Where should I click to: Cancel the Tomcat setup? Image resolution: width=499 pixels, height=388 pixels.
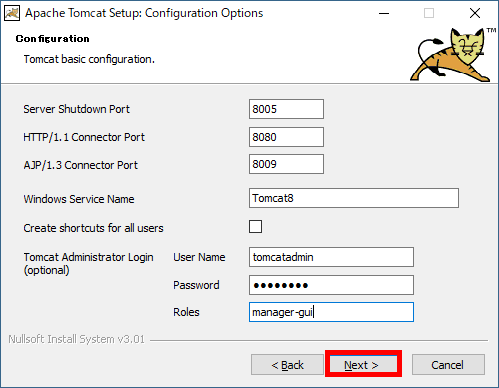tap(448, 365)
